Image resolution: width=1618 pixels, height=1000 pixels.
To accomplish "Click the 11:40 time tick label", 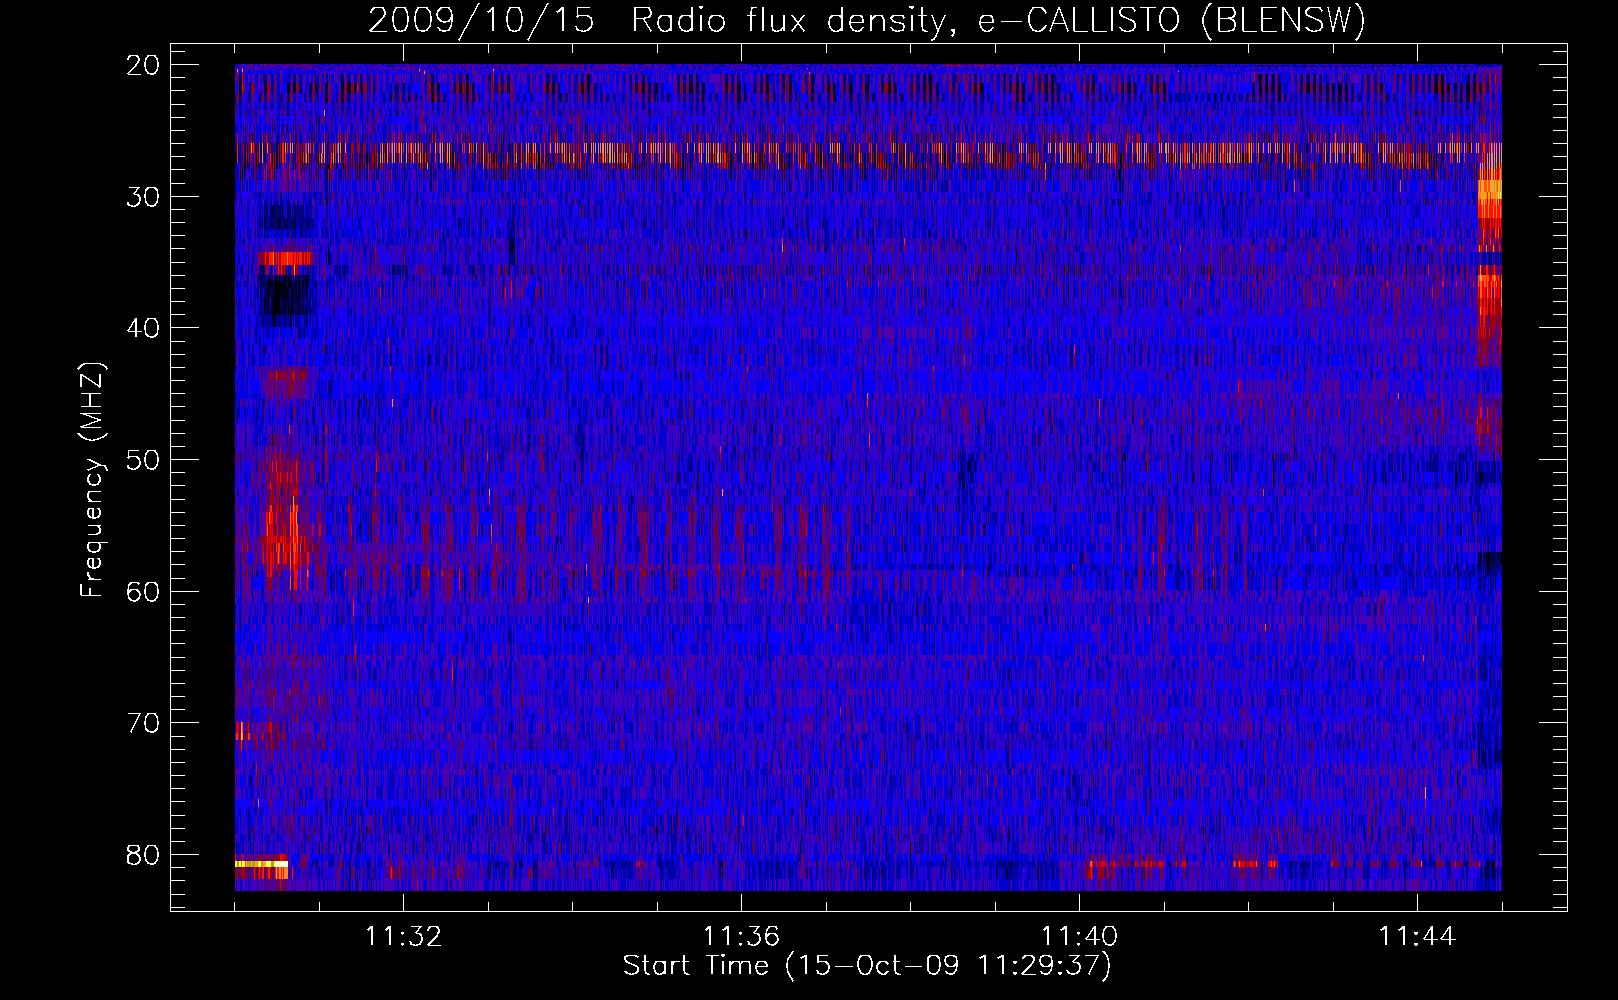I will pos(1079,937).
